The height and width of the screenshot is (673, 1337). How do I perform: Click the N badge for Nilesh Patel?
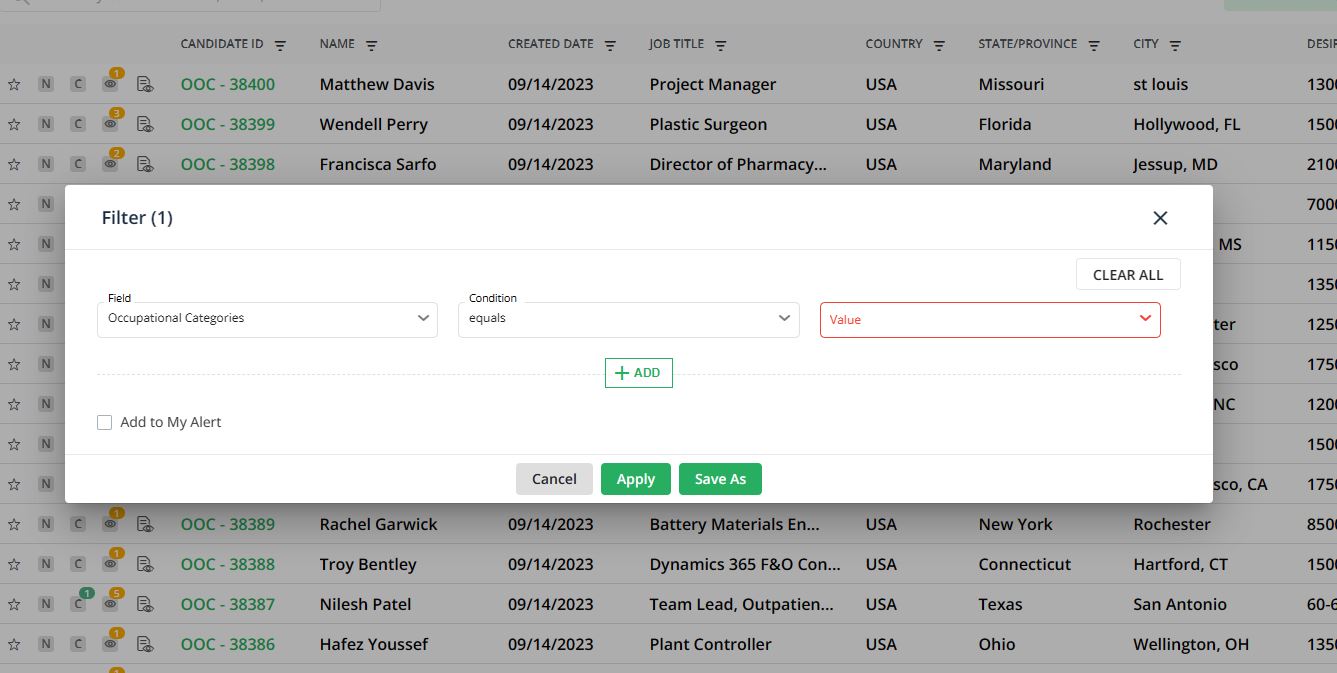tap(45, 605)
